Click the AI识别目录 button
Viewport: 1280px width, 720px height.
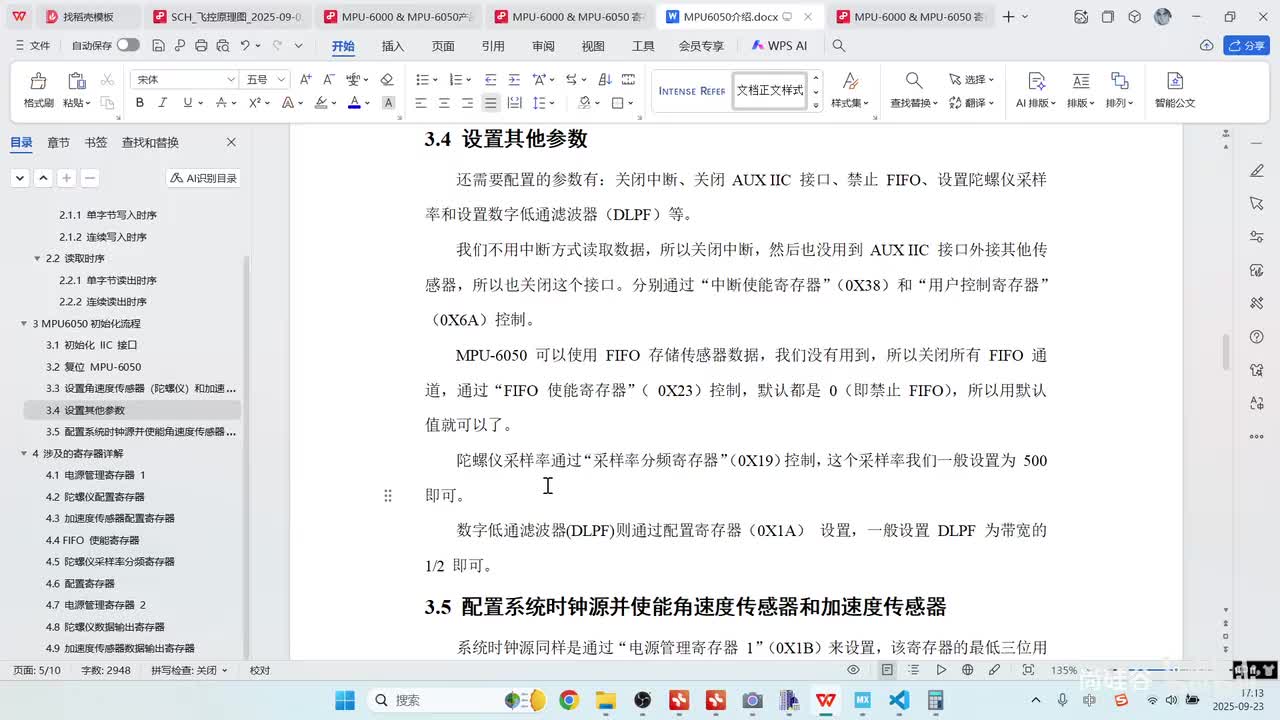pos(204,178)
